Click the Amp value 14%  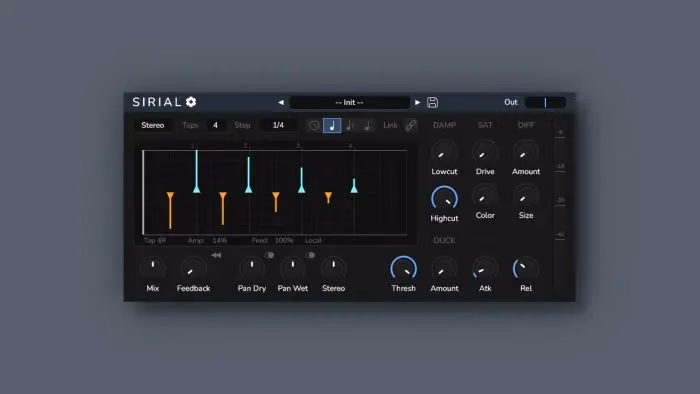pyautogui.click(x=220, y=241)
